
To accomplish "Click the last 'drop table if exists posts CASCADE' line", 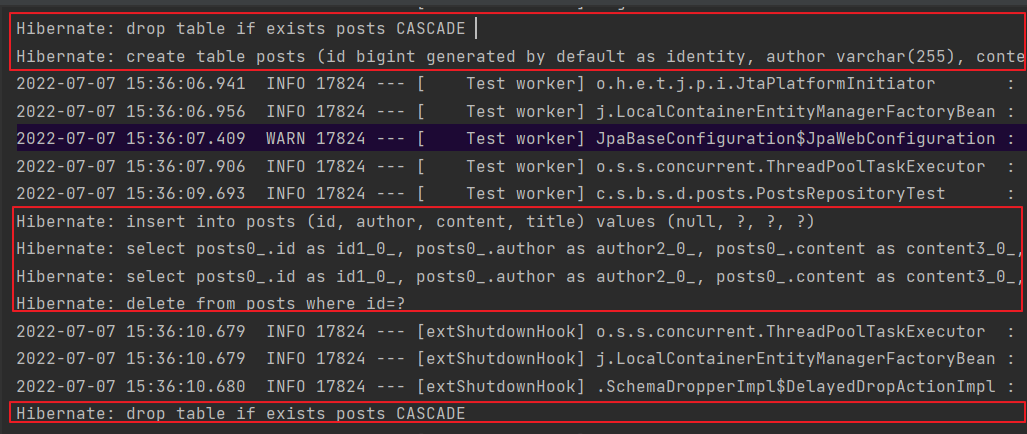I will click(x=241, y=414).
